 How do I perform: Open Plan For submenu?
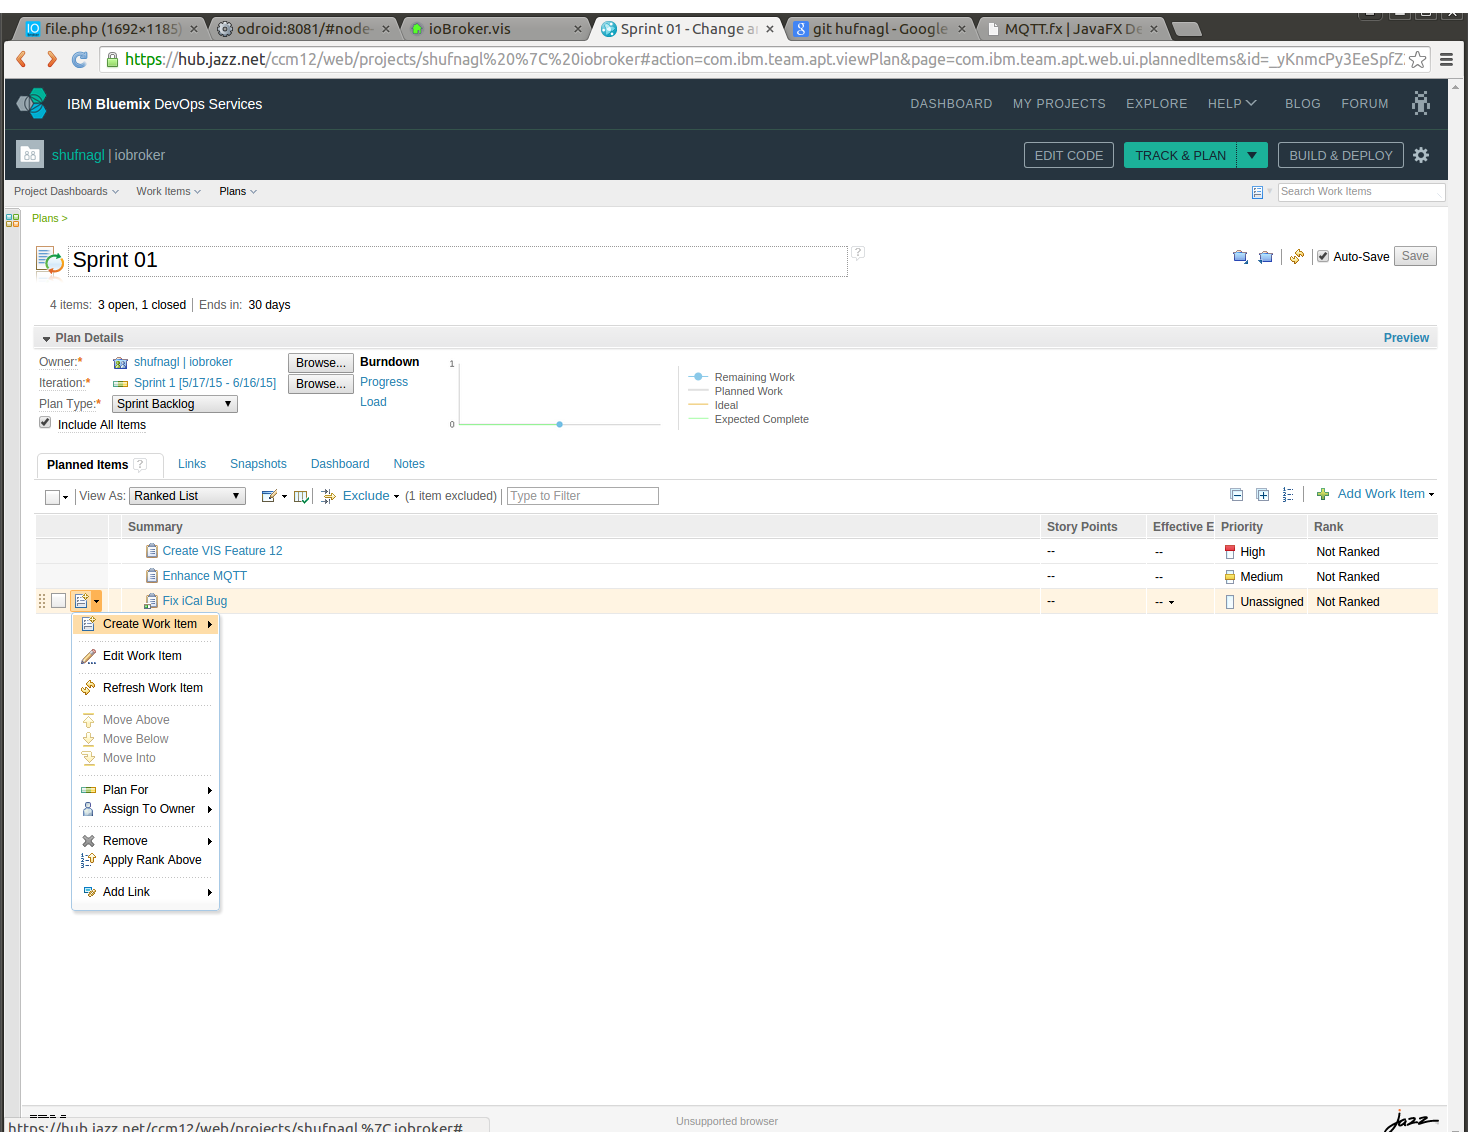tap(147, 790)
